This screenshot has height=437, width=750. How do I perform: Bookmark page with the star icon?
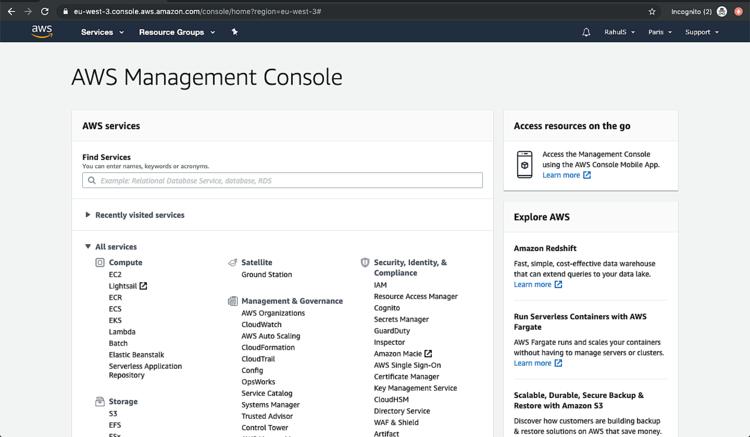[x=652, y=11]
